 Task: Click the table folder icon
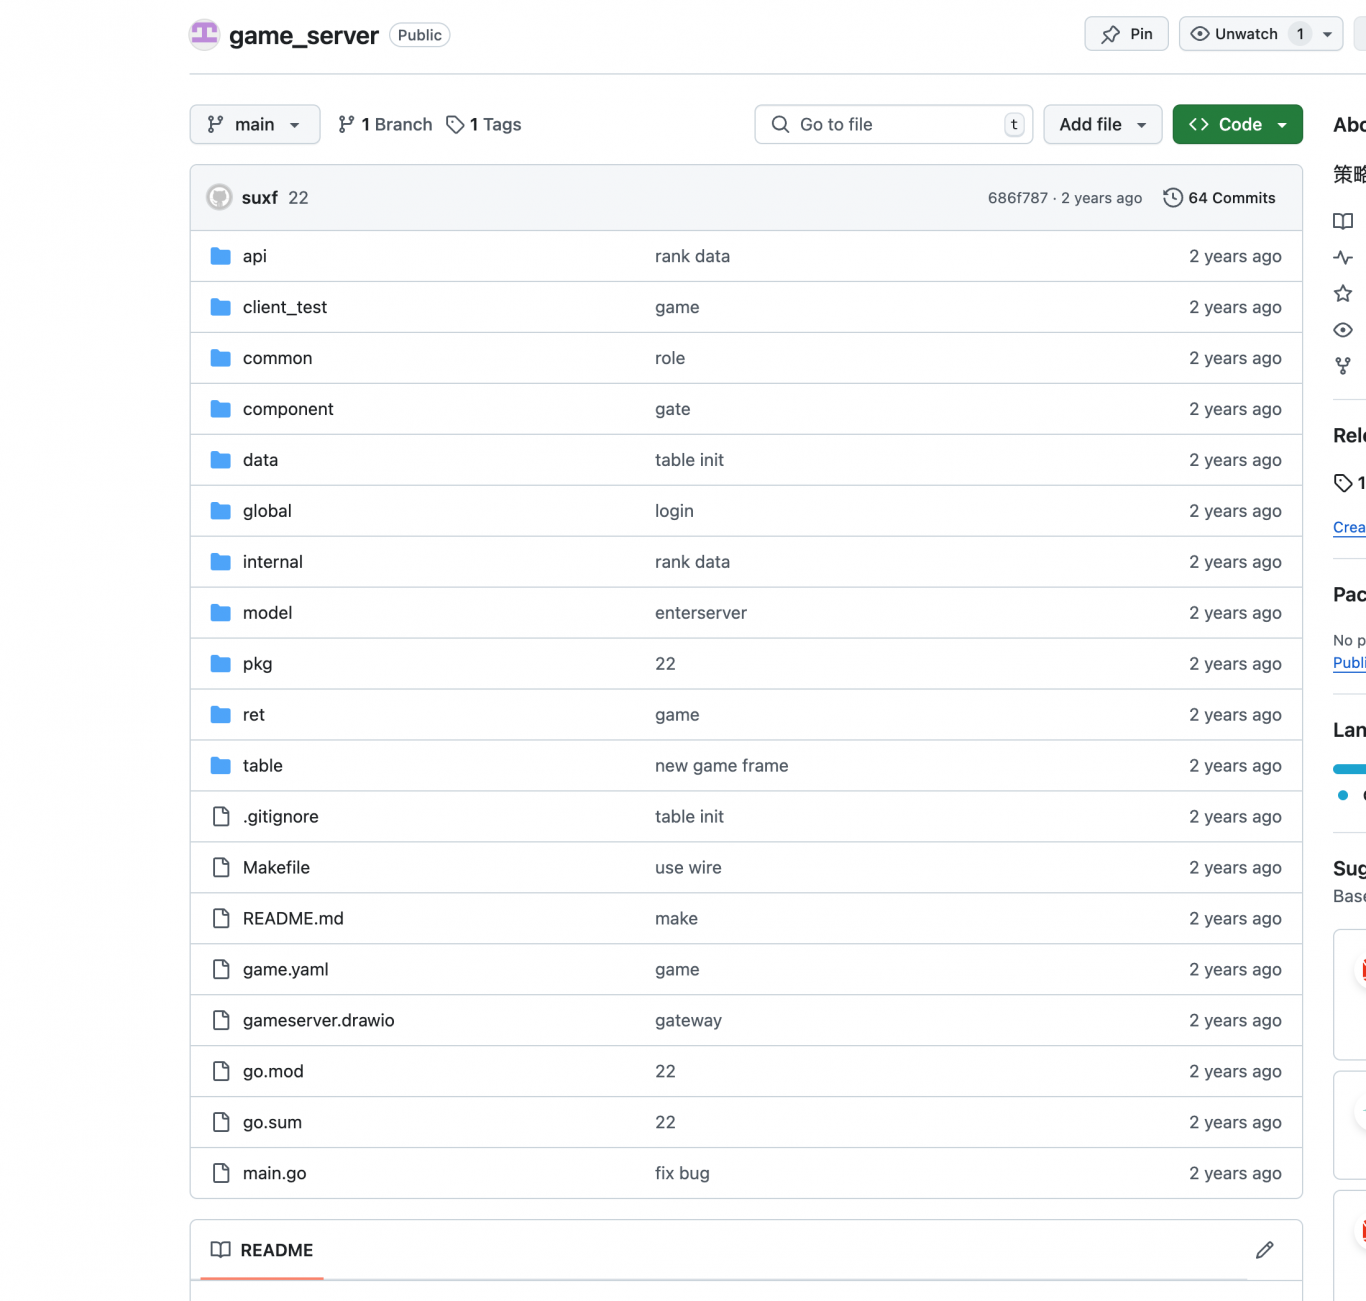tap(221, 766)
